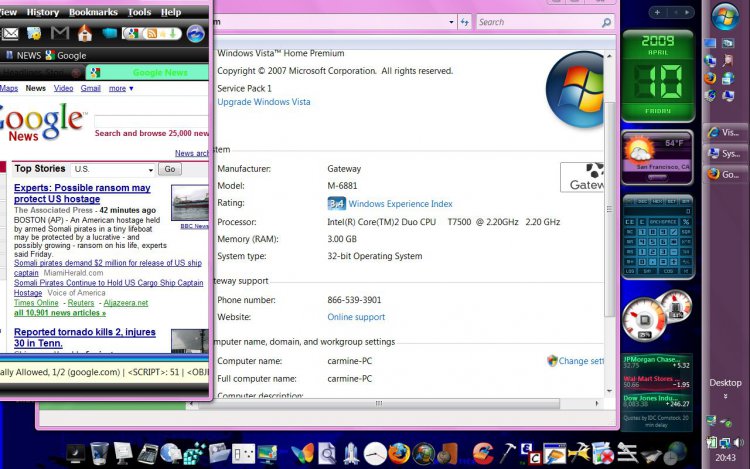Viewport: 750px width, 469px height.
Task: Click the plus button to add sidebar gadgets
Action: click(657, 12)
